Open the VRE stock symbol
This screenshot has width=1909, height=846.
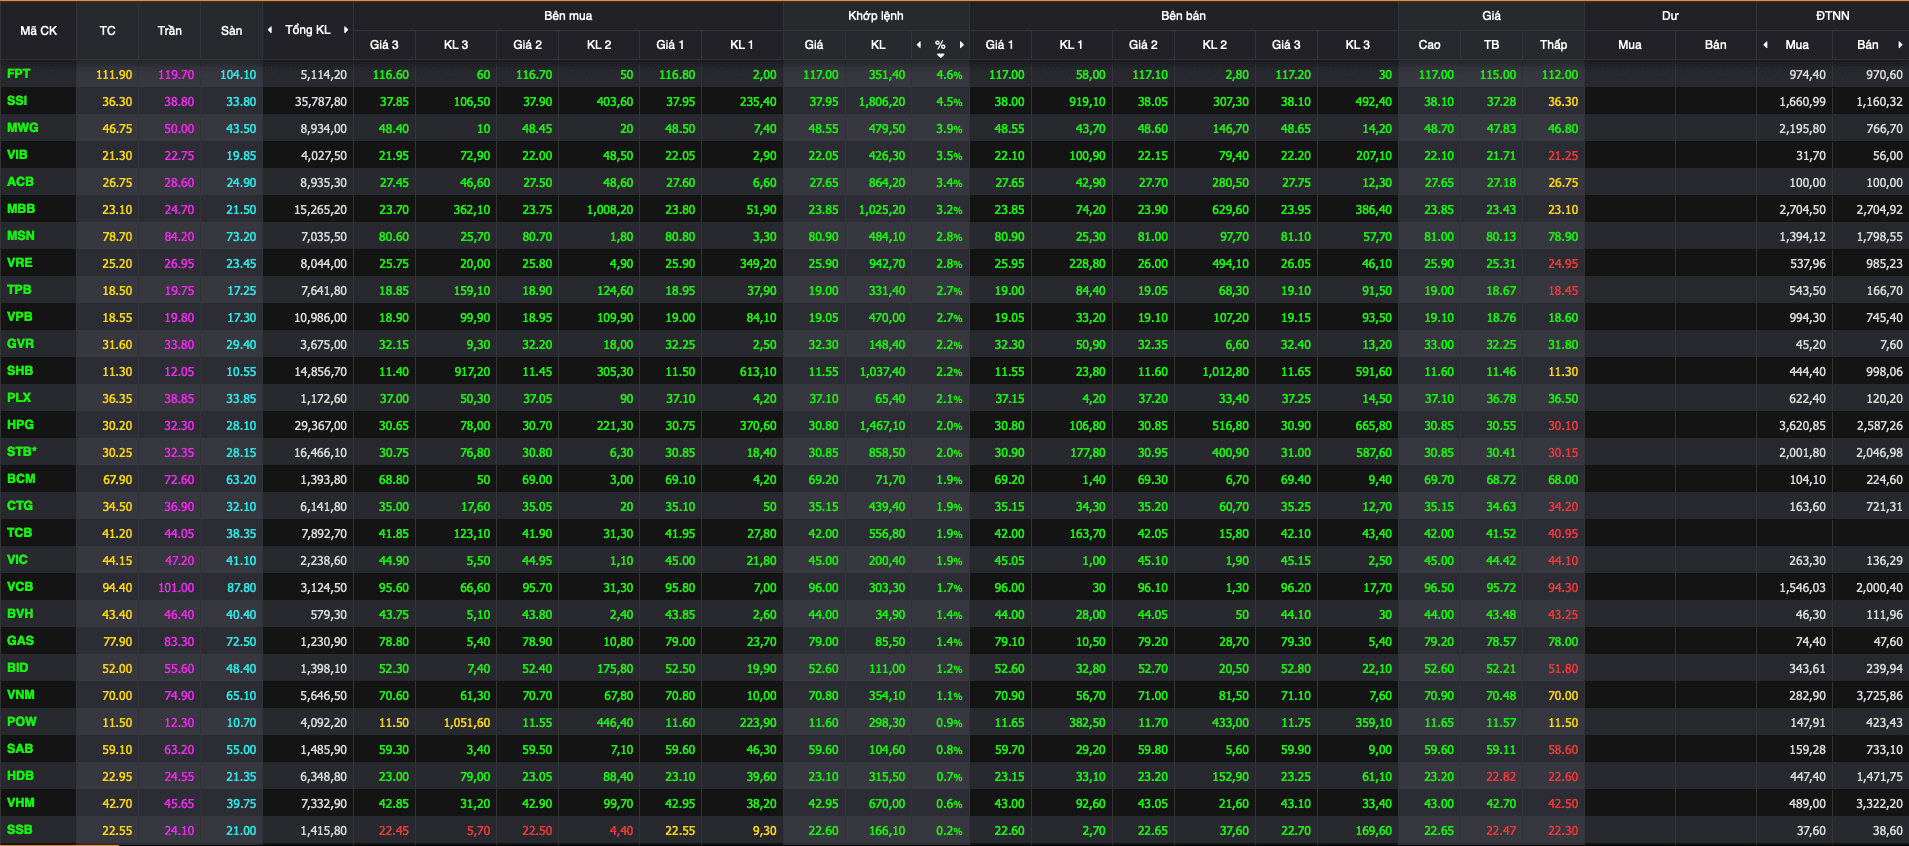coord(20,263)
